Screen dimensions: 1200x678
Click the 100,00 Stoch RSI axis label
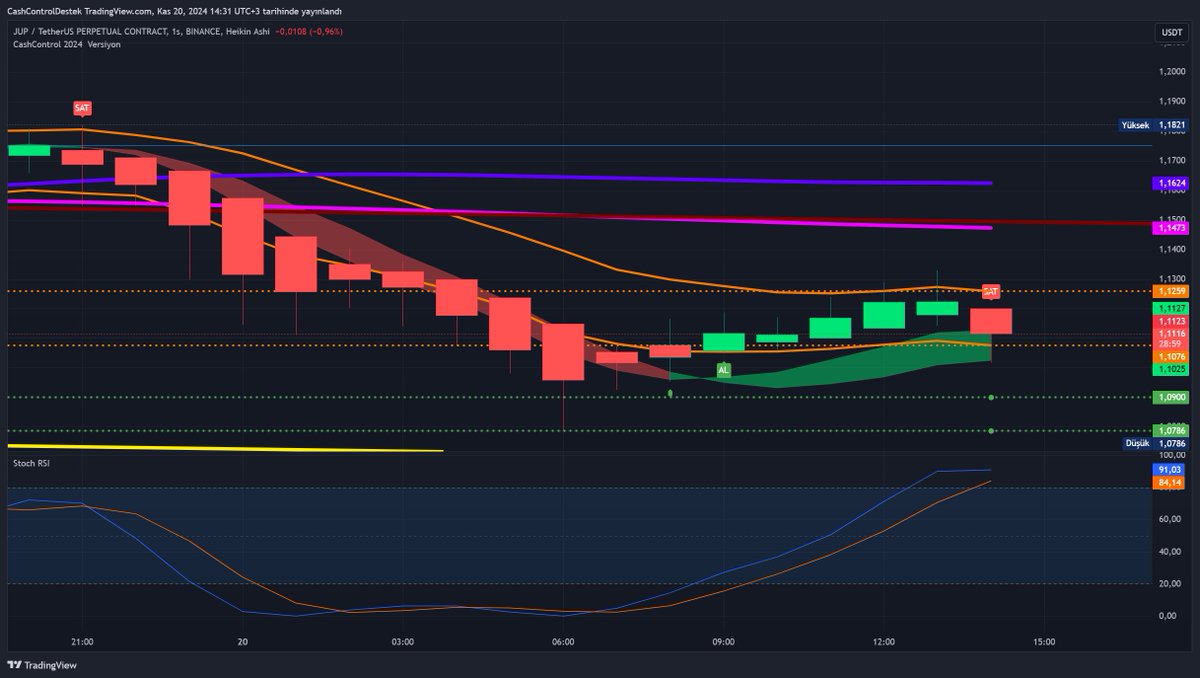pyautogui.click(x=1172, y=455)
